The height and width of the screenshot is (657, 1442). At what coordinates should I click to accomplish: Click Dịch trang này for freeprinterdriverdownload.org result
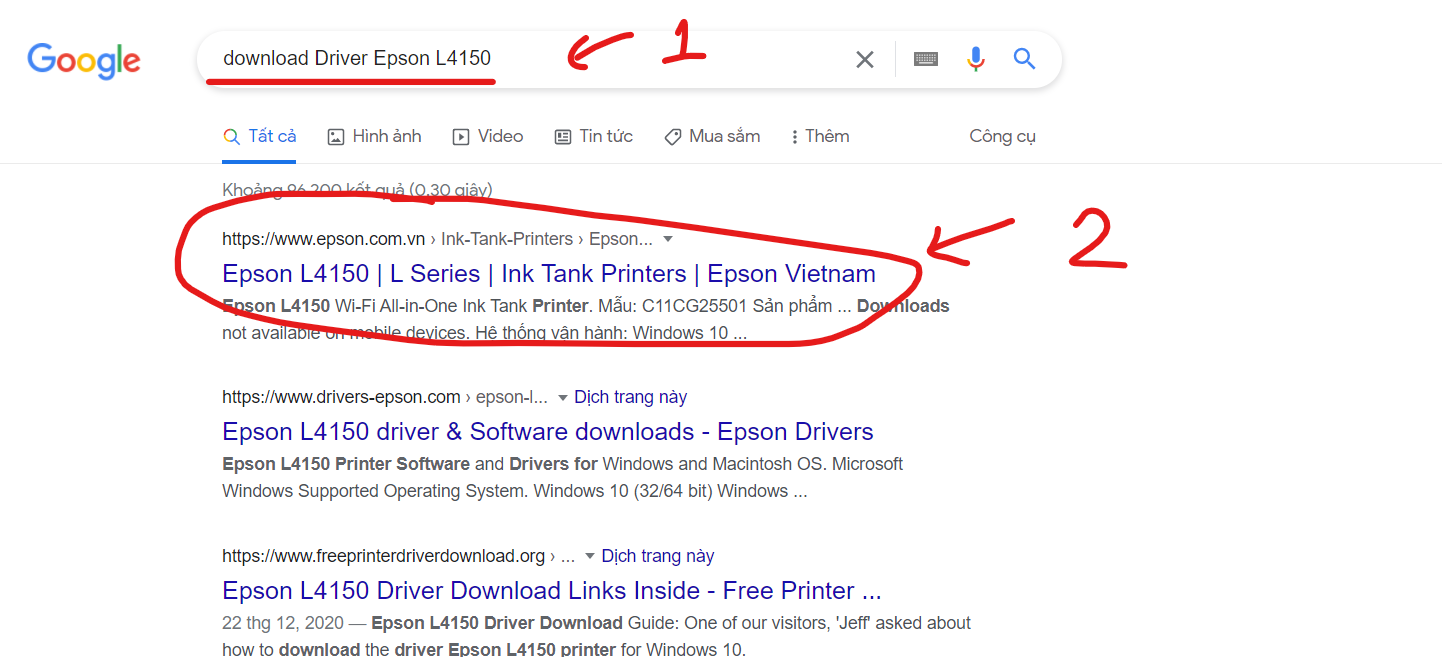[x=657, y=556]
